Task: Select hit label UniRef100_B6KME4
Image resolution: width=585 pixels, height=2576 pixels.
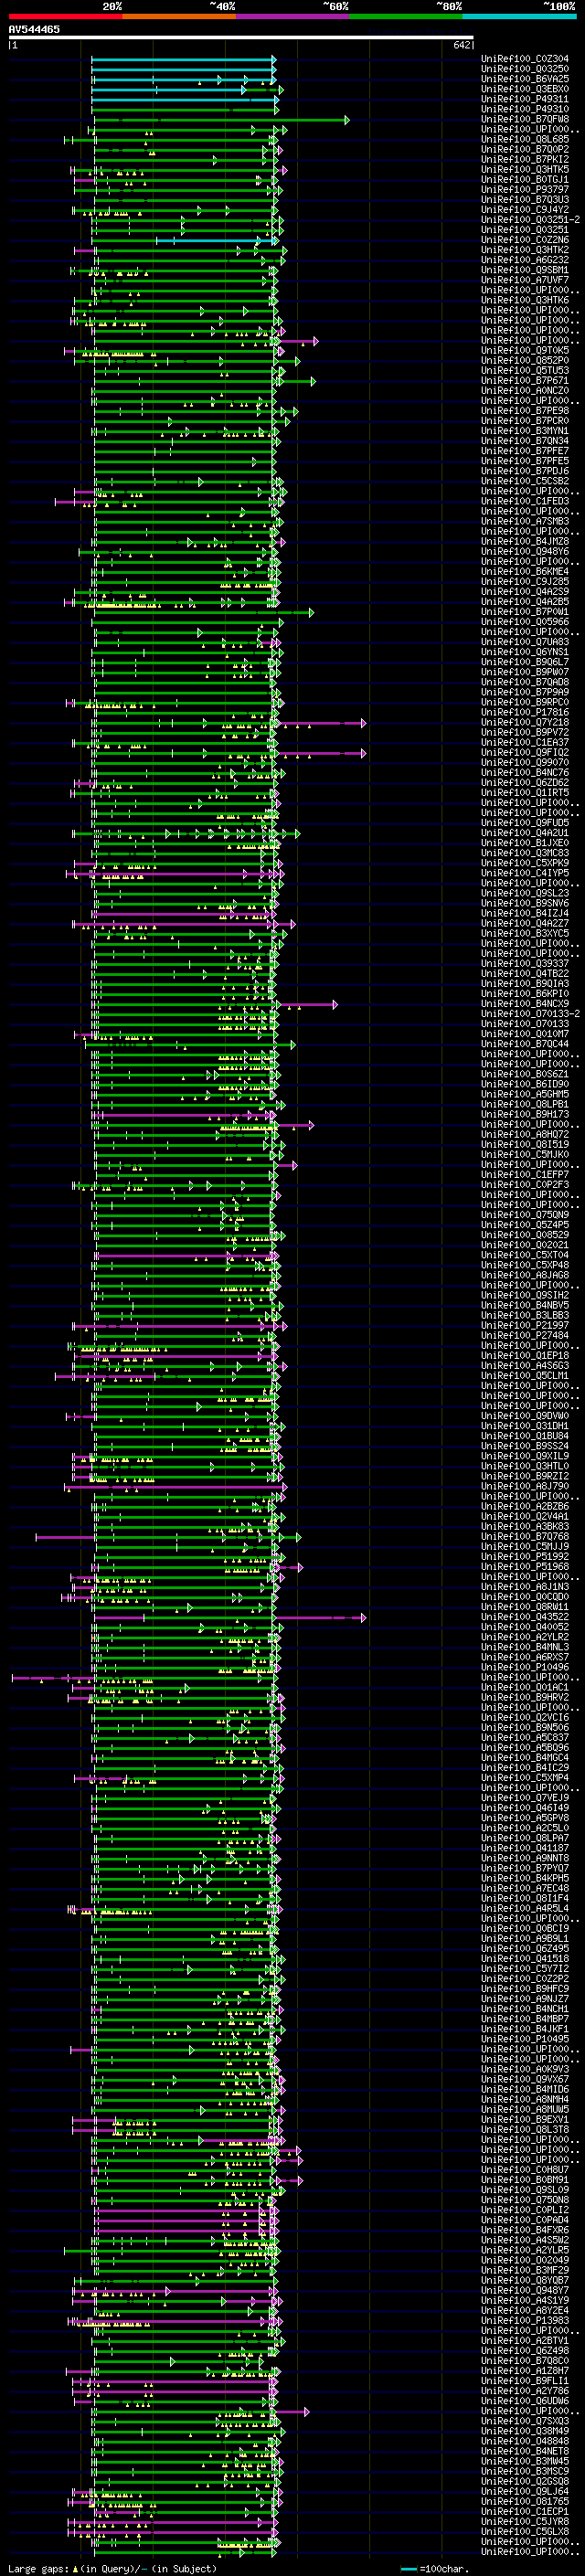Action: coord(525,572)
